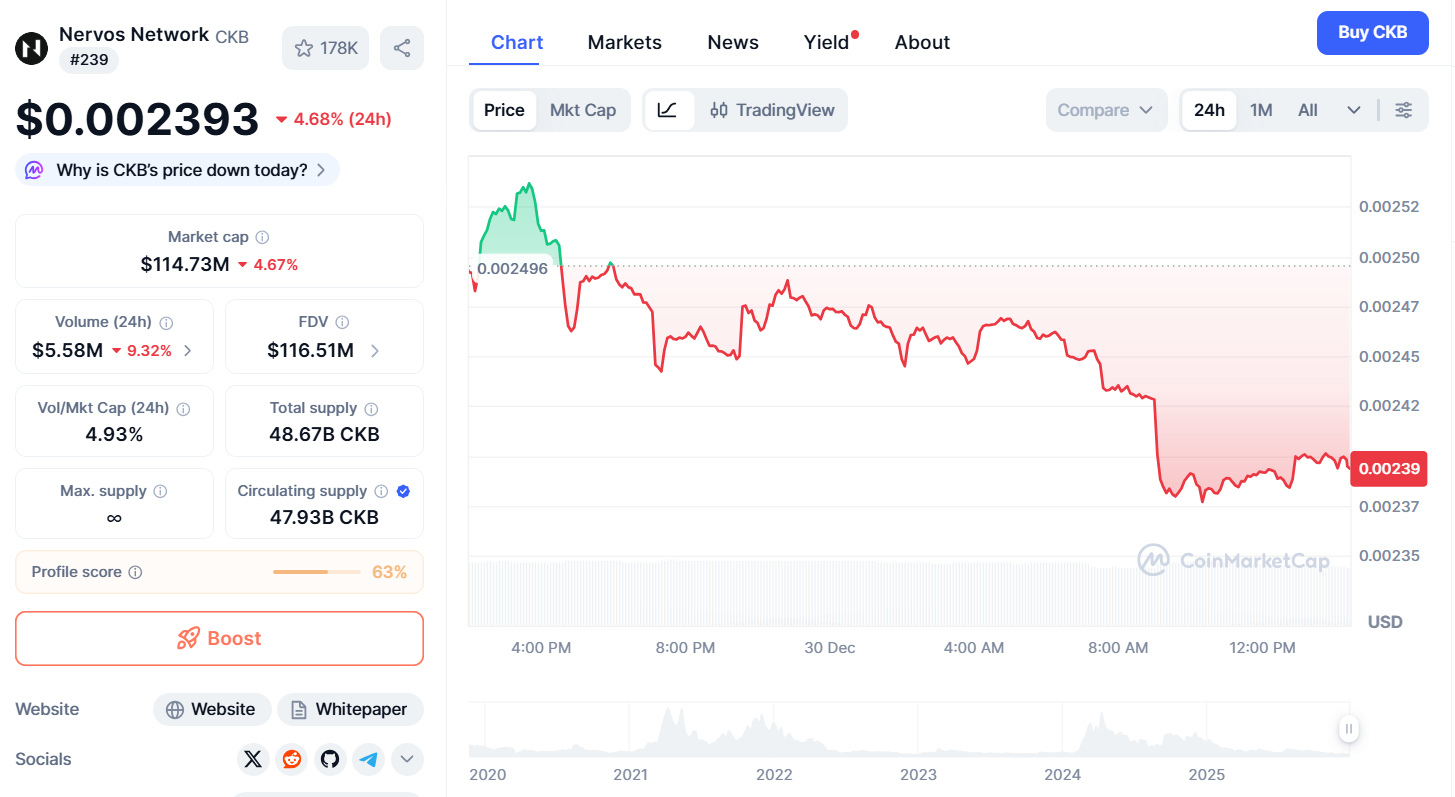This screenshot has height=797, width=1455.
Task: Open the chart settings sliders icon
Action: 1404,110
